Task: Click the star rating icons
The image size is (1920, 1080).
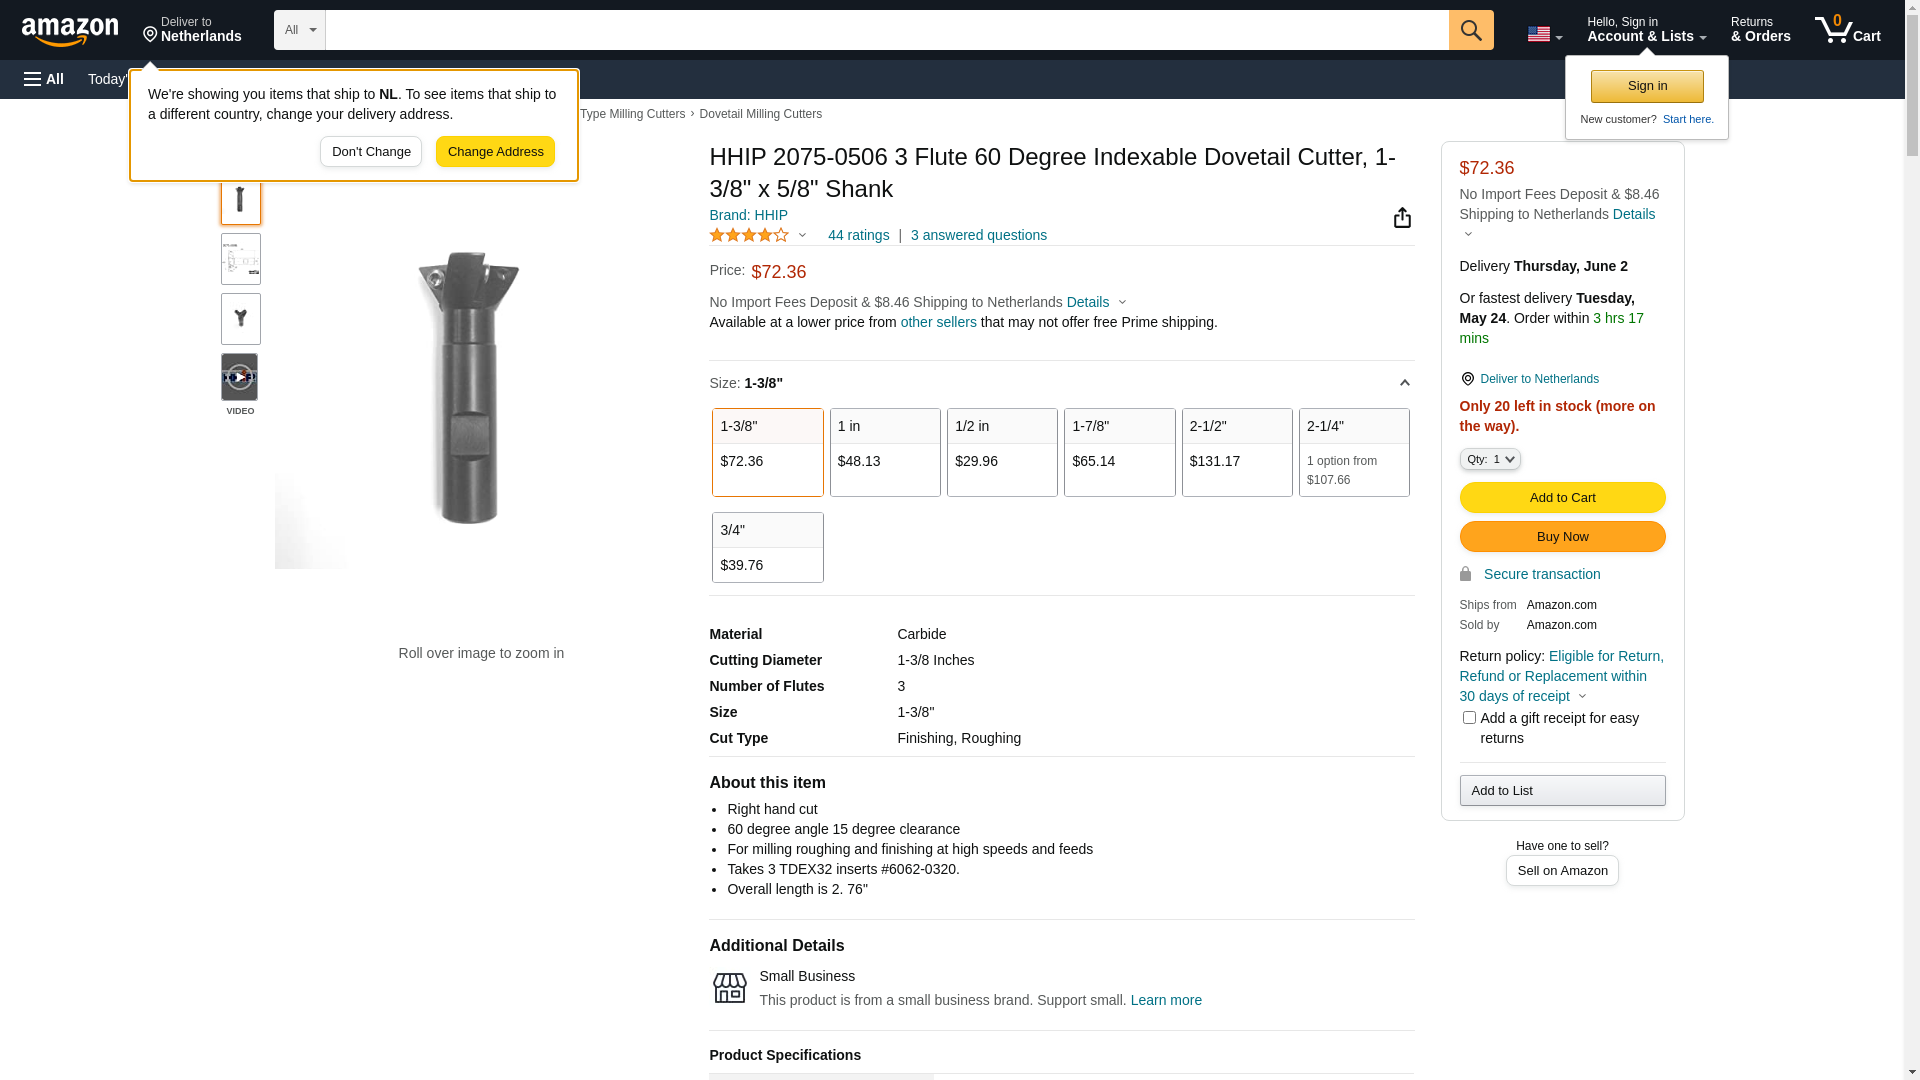Action: click(749, 235)
